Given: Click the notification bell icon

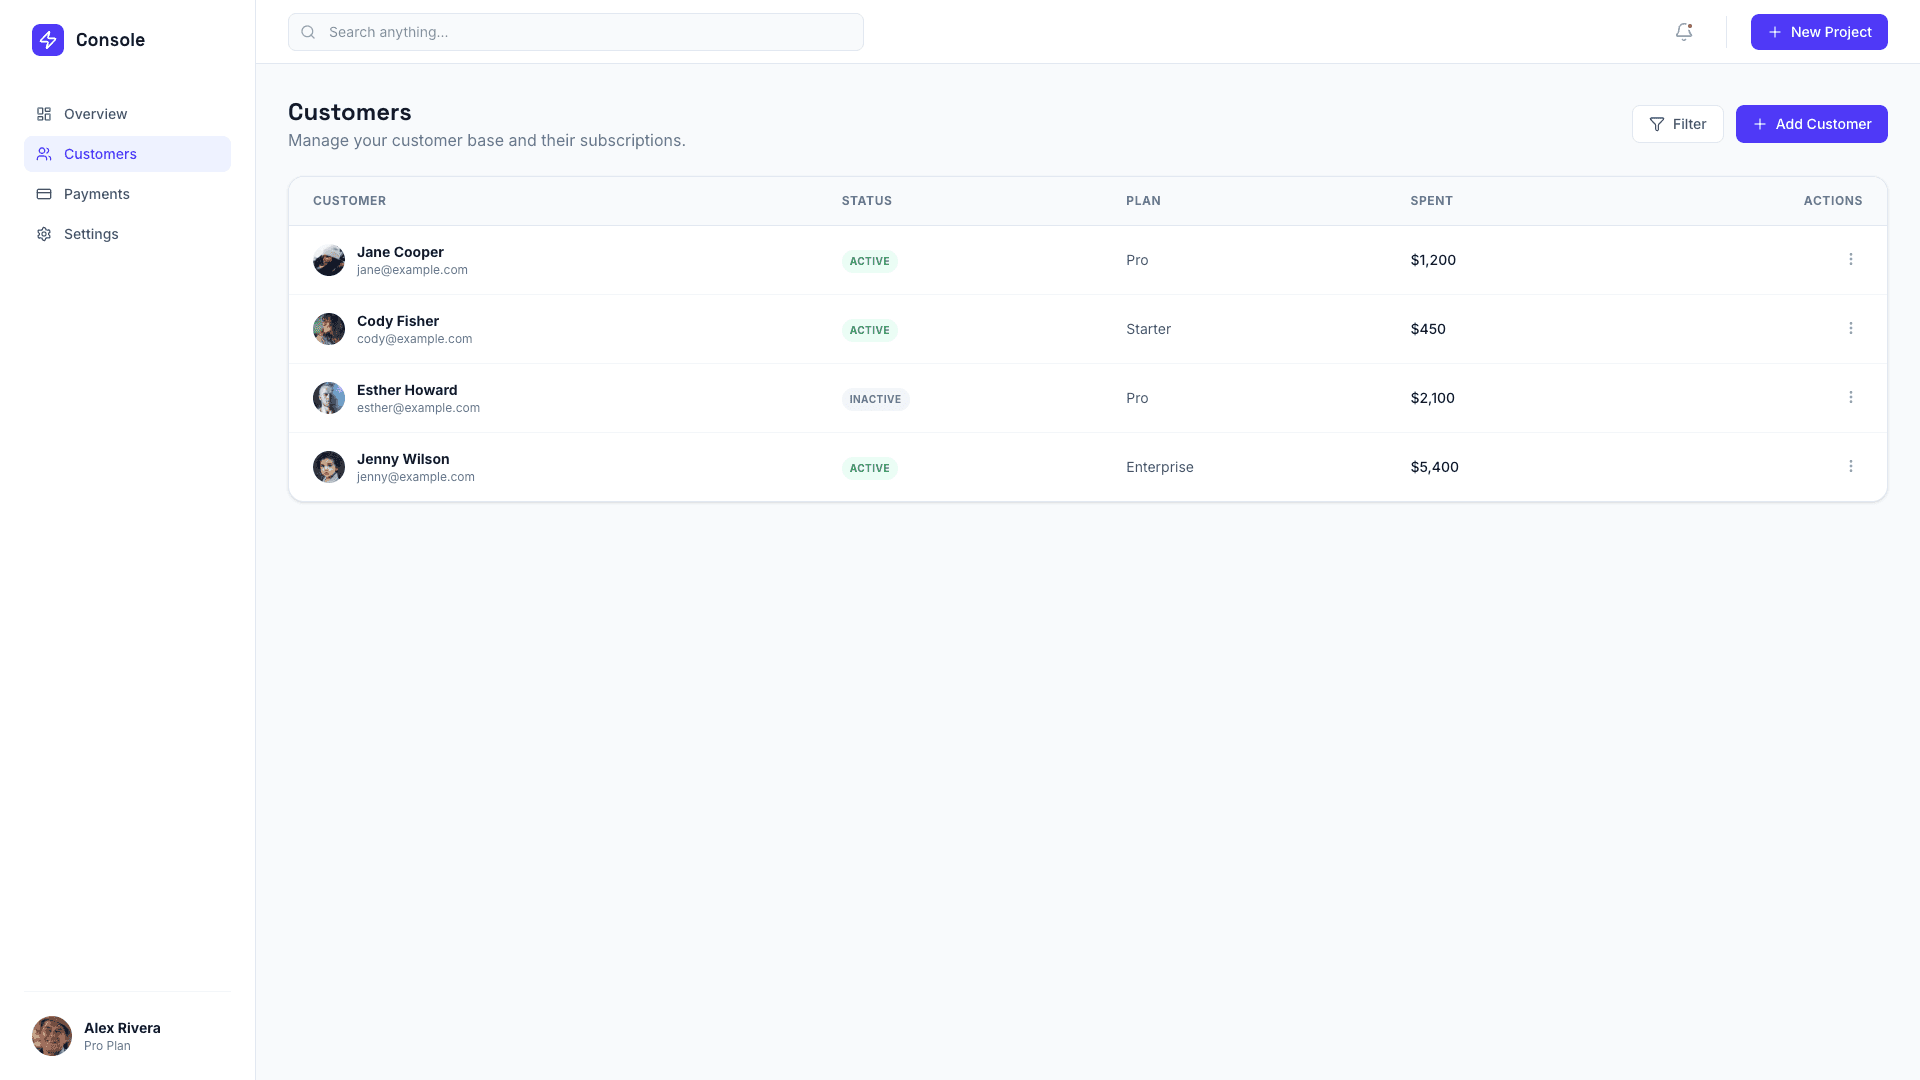Looking at the screenshot, I should coord(1684,32).
